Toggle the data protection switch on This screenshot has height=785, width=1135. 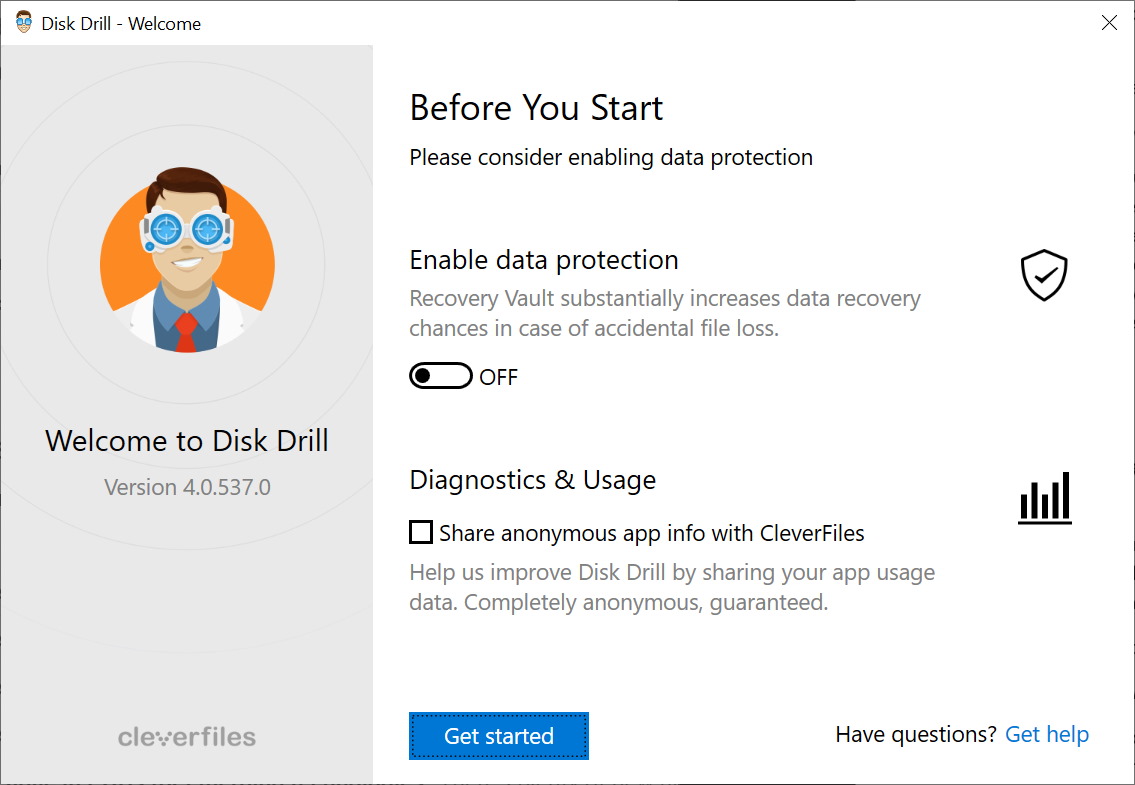pyautogui.click(x=441, y=376)
